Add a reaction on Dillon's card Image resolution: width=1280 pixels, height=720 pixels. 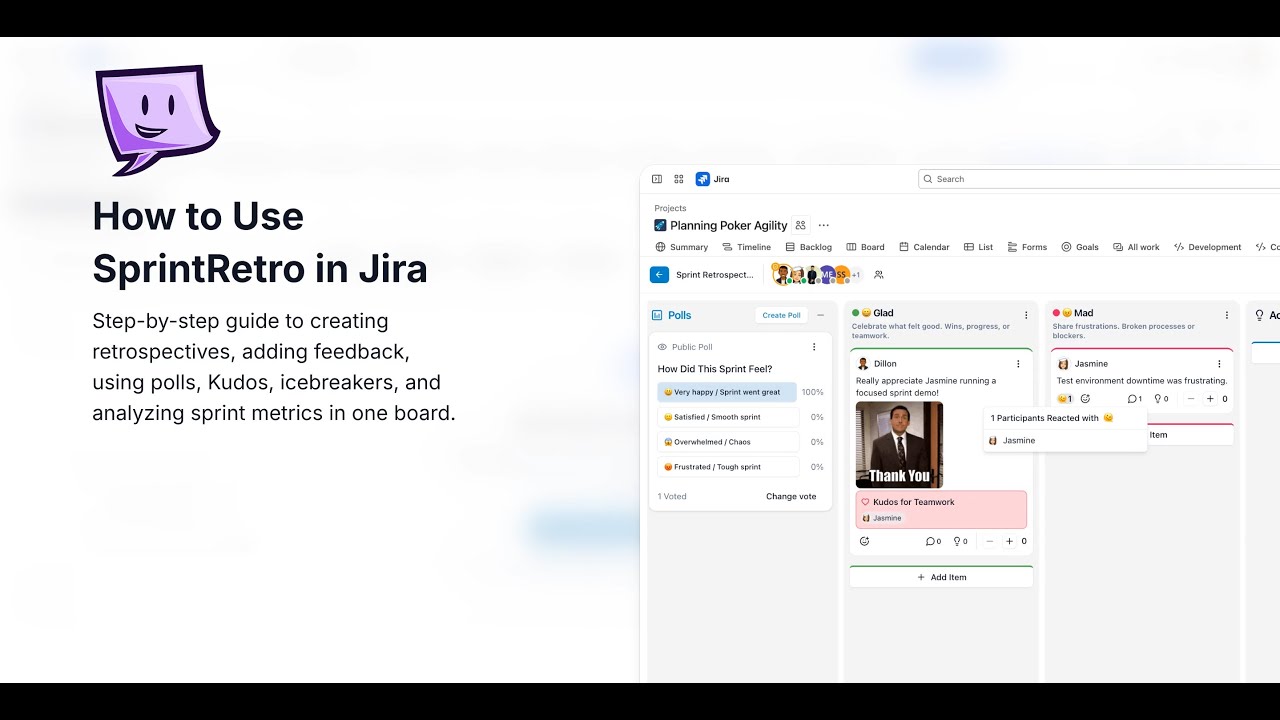pos(865,541)
